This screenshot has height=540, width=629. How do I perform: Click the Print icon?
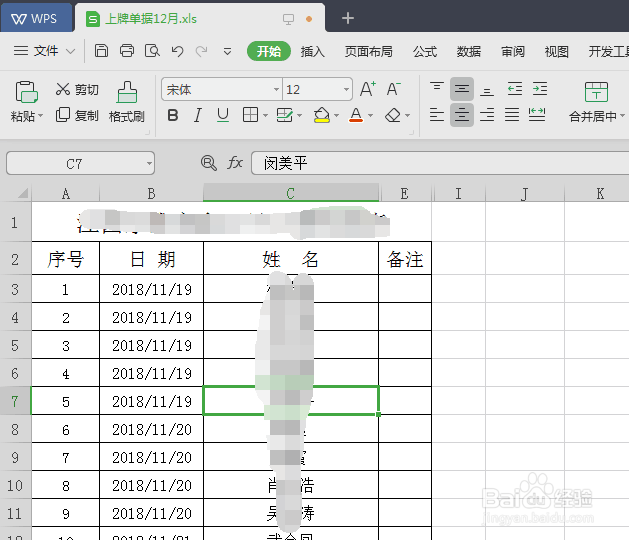point(127,51)
